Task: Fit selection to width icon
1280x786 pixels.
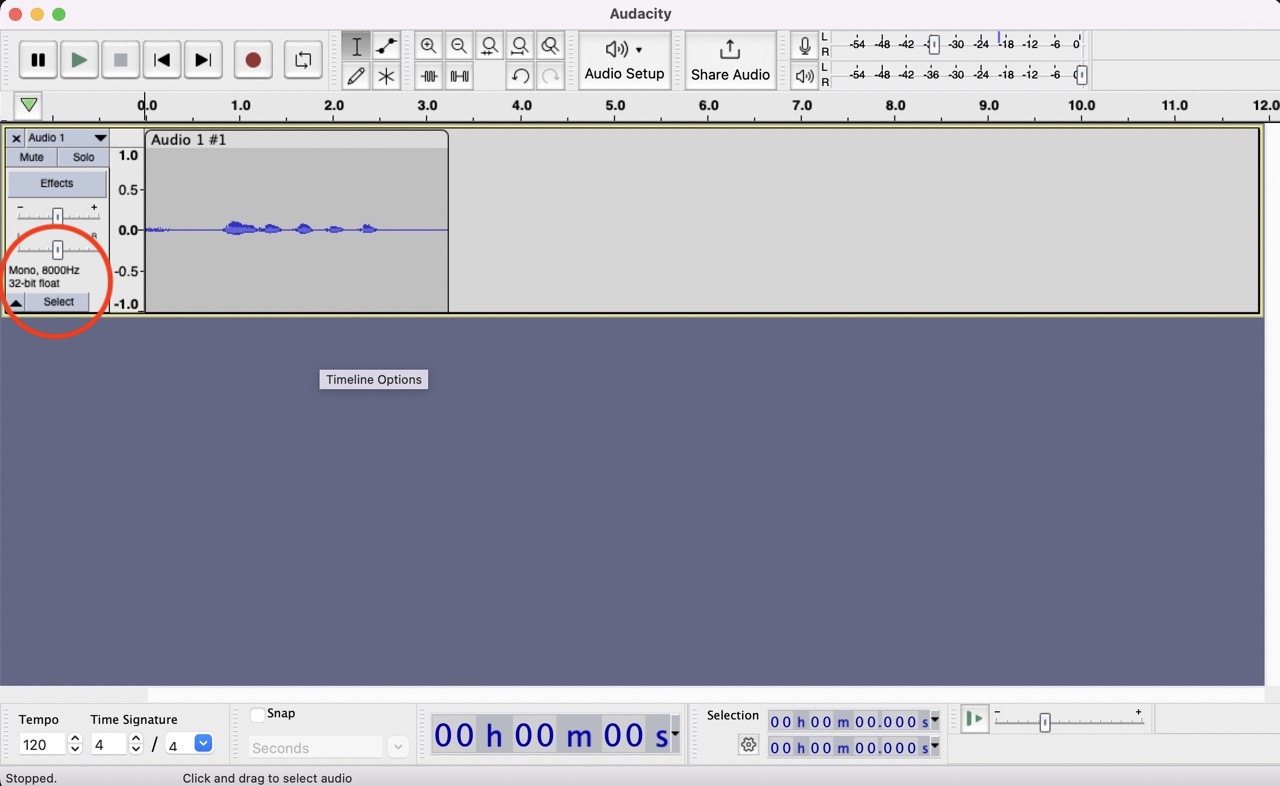Action: click(x=489, y=46)
